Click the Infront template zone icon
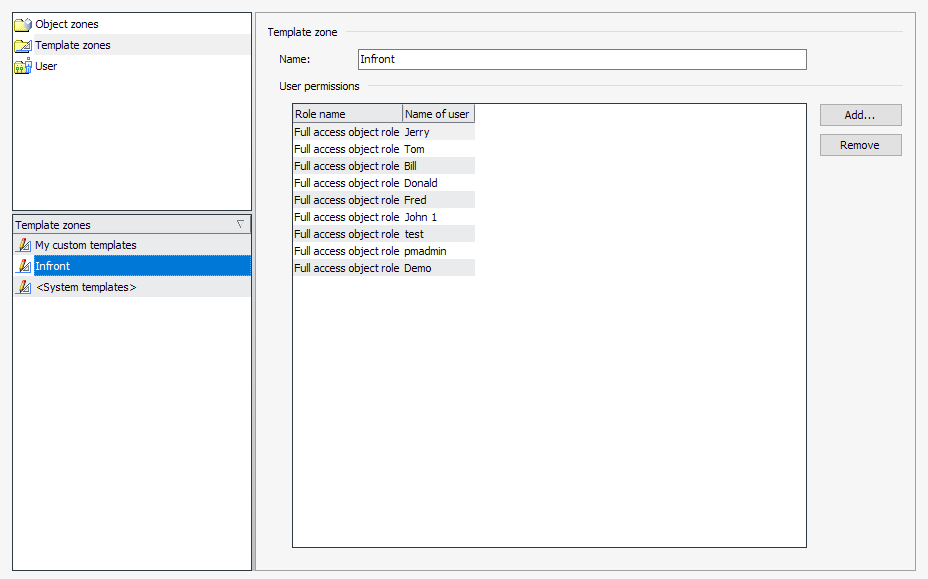This screenshot has width=928, height=579. [x=24, y=266]
